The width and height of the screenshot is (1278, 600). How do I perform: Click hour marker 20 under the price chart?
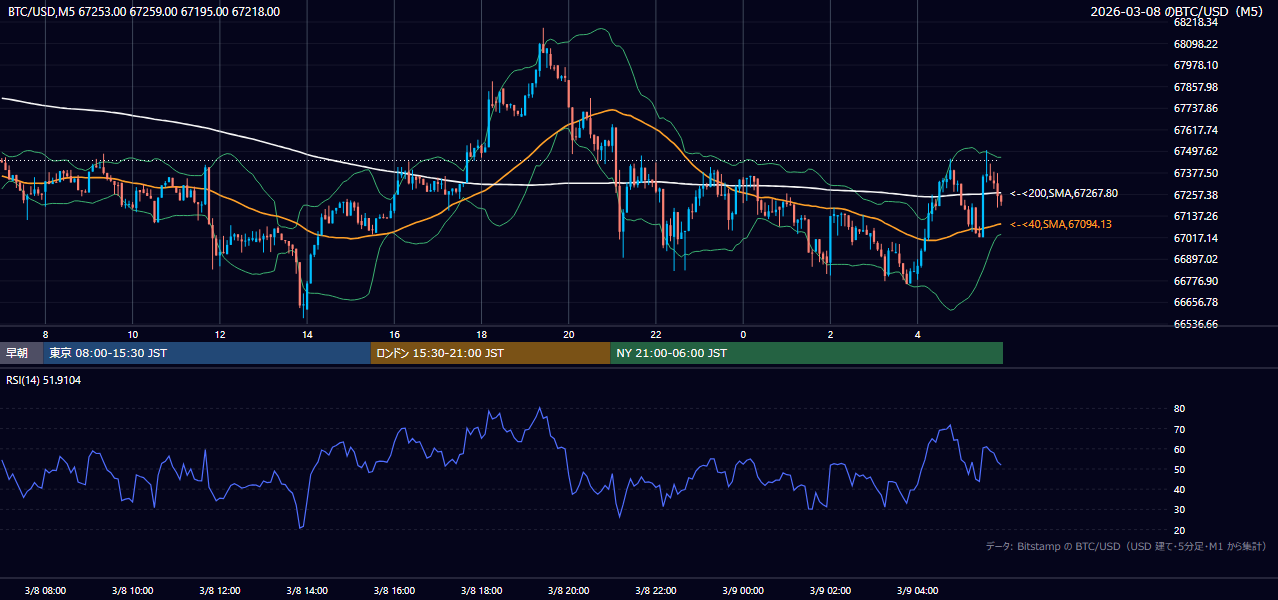569,334
